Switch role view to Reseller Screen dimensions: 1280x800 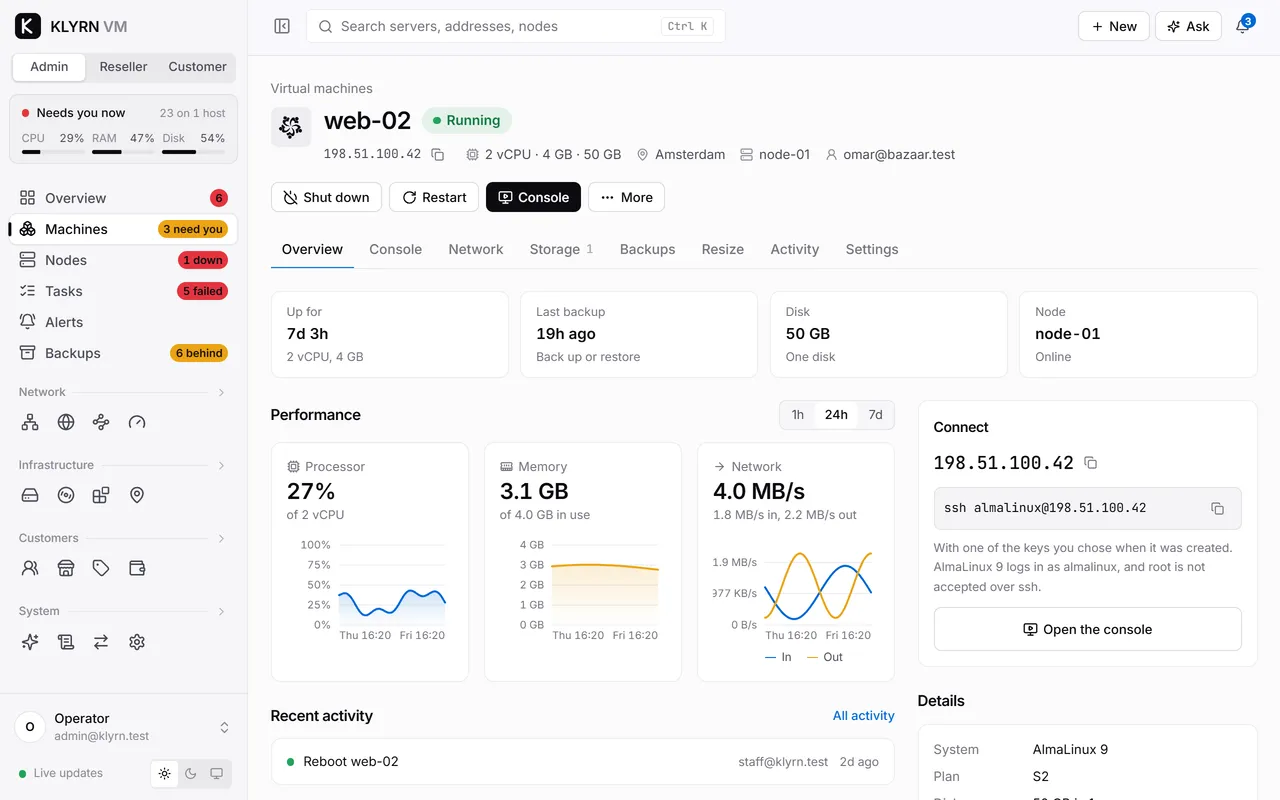click(123, 67)
